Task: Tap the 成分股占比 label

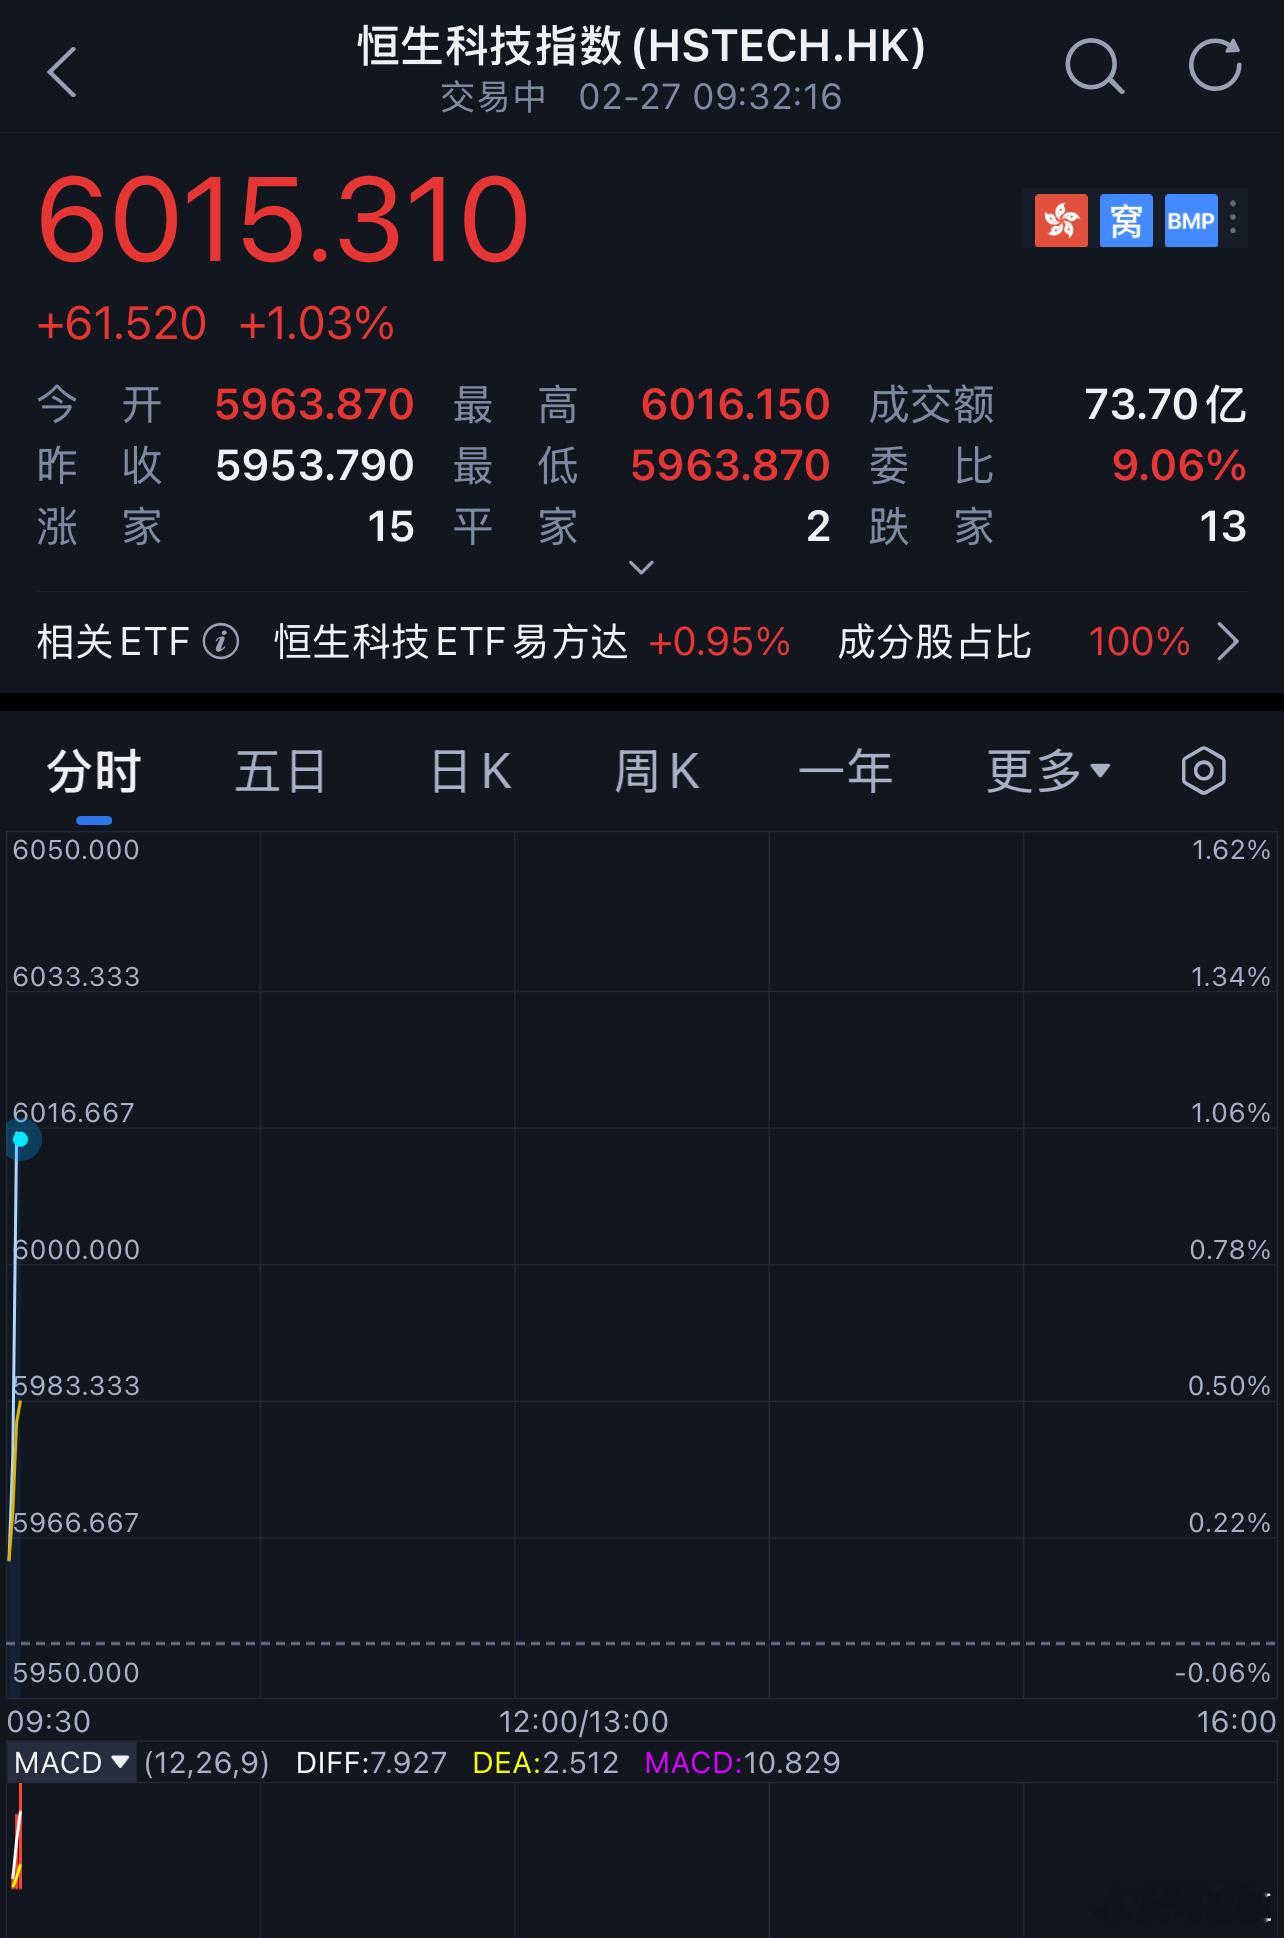Action: click(934, 642)
